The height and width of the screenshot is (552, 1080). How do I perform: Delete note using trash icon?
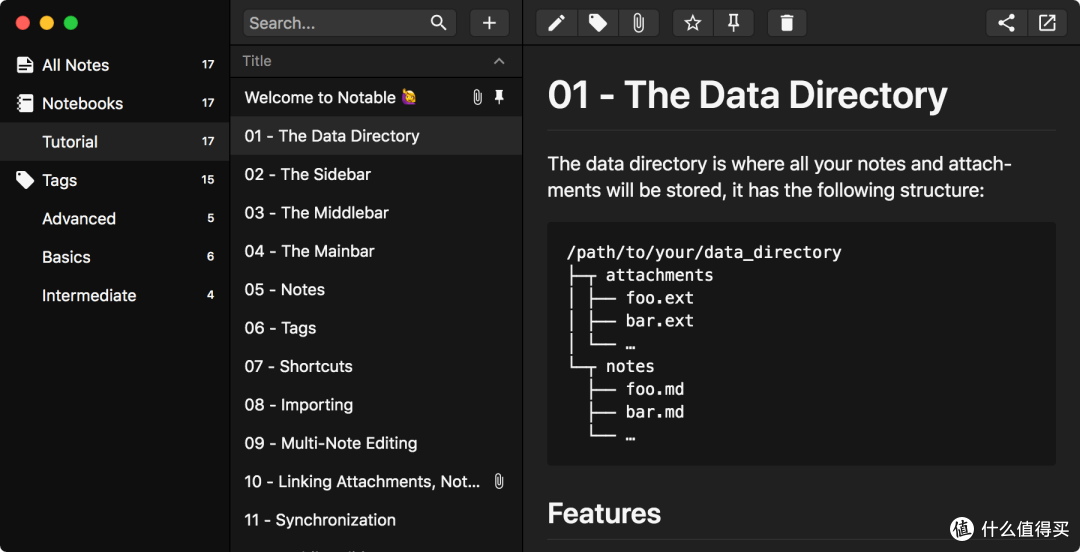tap(787, 23)
